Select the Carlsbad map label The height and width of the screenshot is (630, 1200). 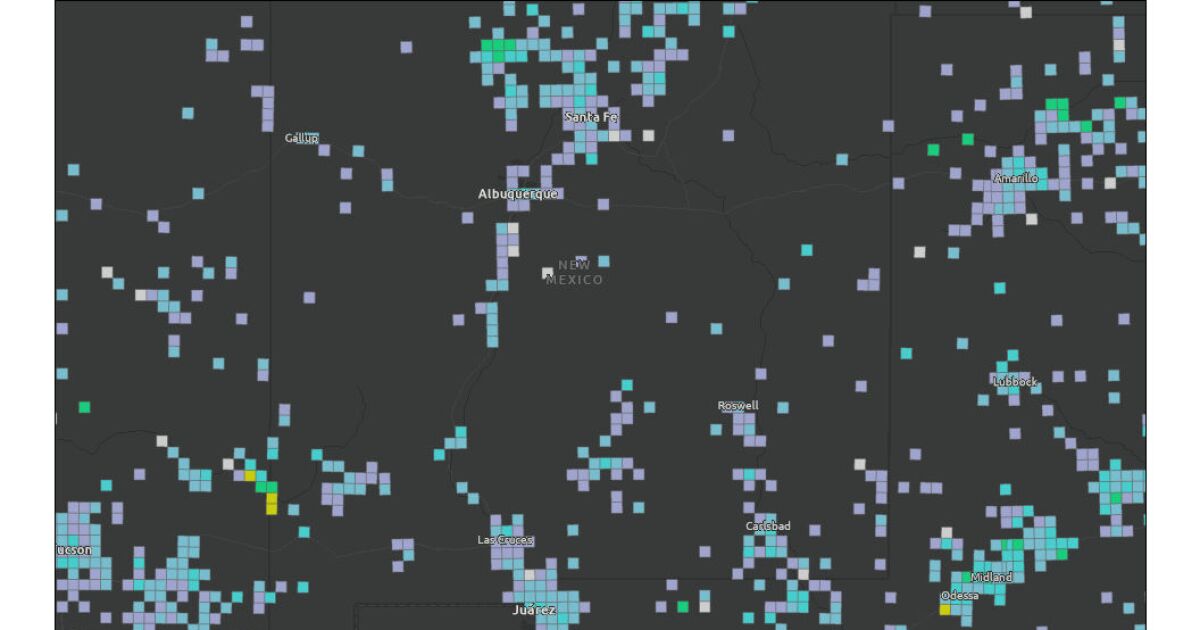point(768,526)
